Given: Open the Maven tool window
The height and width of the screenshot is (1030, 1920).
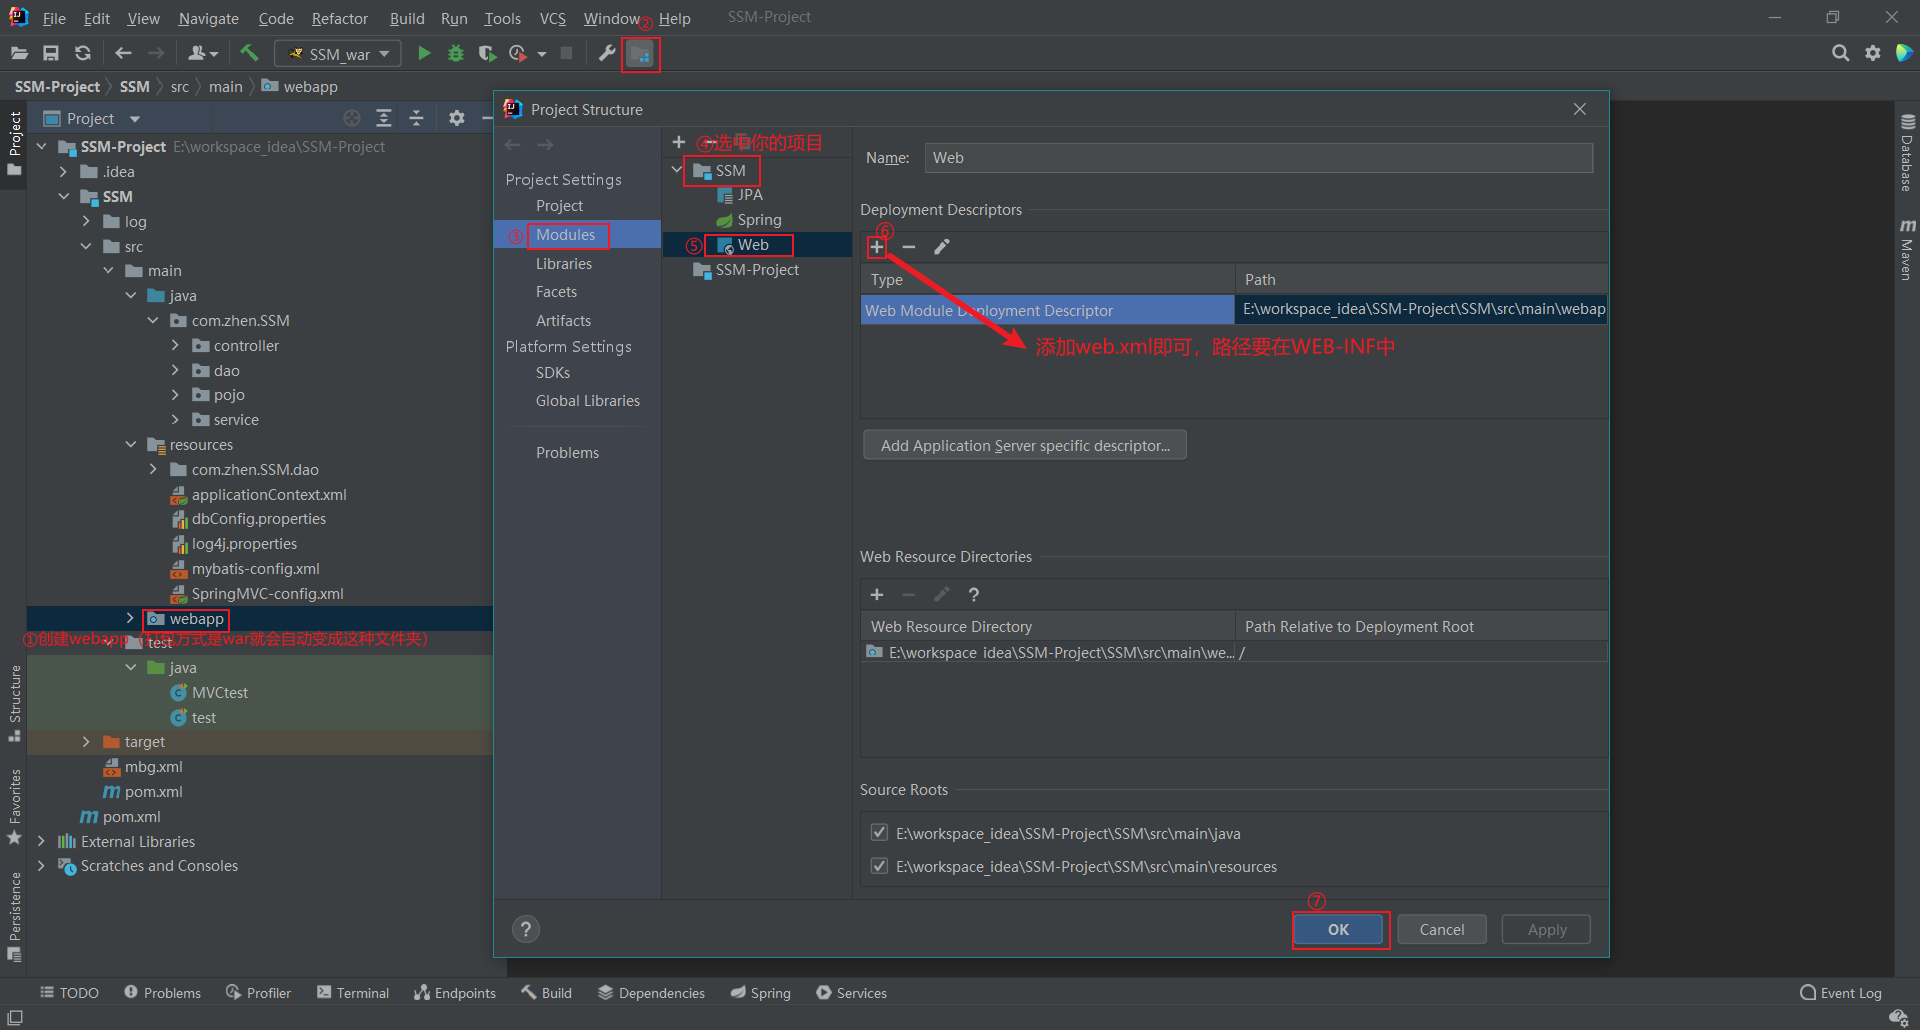Looking at the screenshot, I should click(x=1907, y=250).
